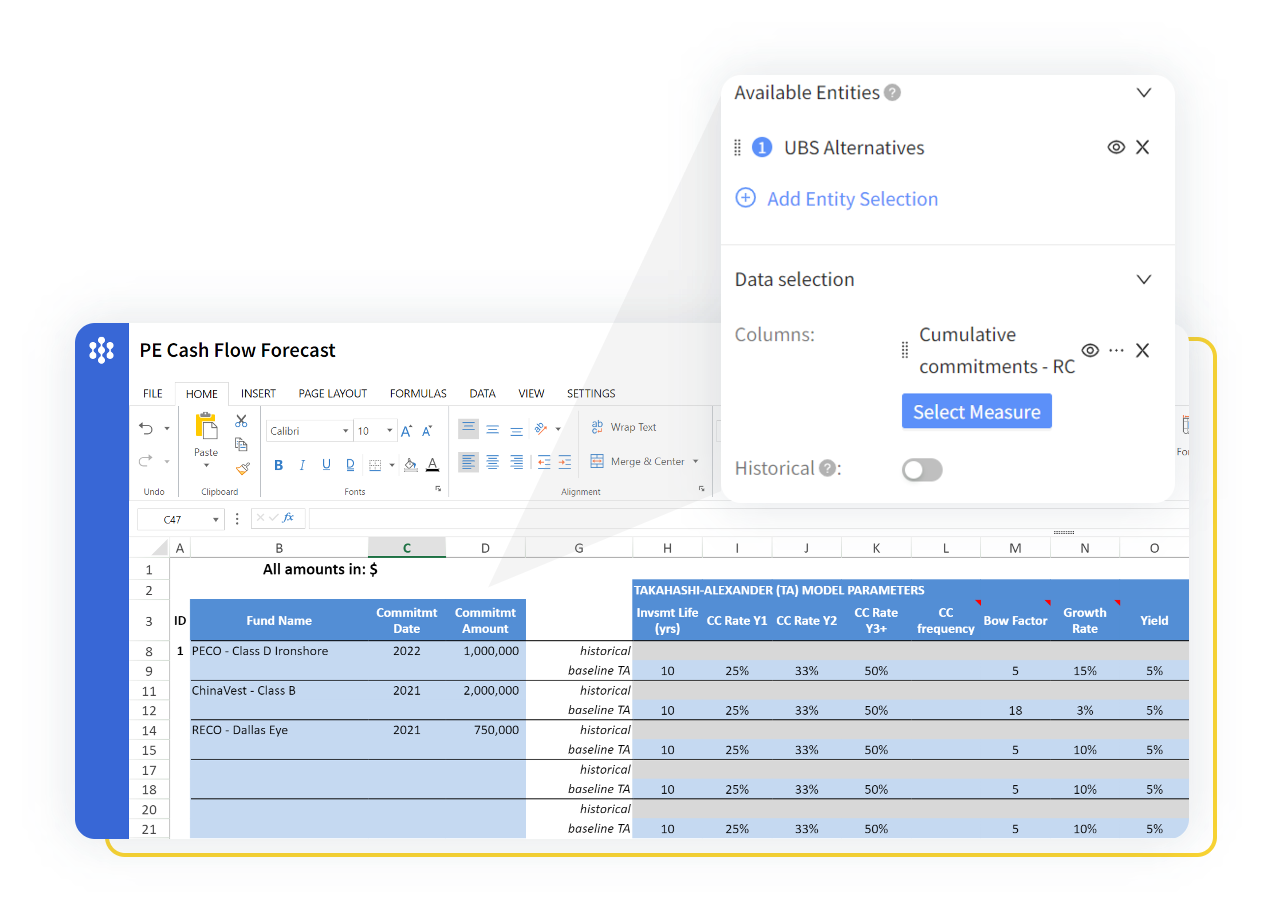Open the SETTINGS tab
Image resolution: width=1264 pixels, height=914 pixels.
click(x=590, y=393)
